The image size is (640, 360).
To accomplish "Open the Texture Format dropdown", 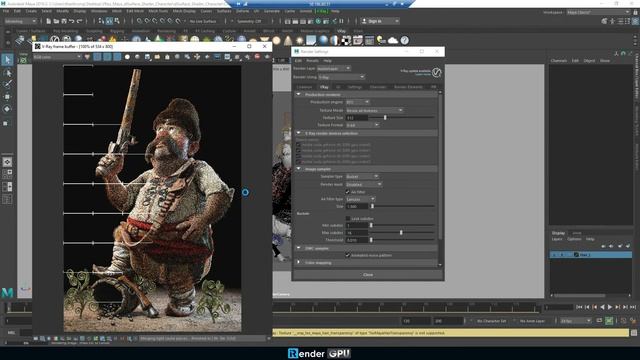I will 362,125.
